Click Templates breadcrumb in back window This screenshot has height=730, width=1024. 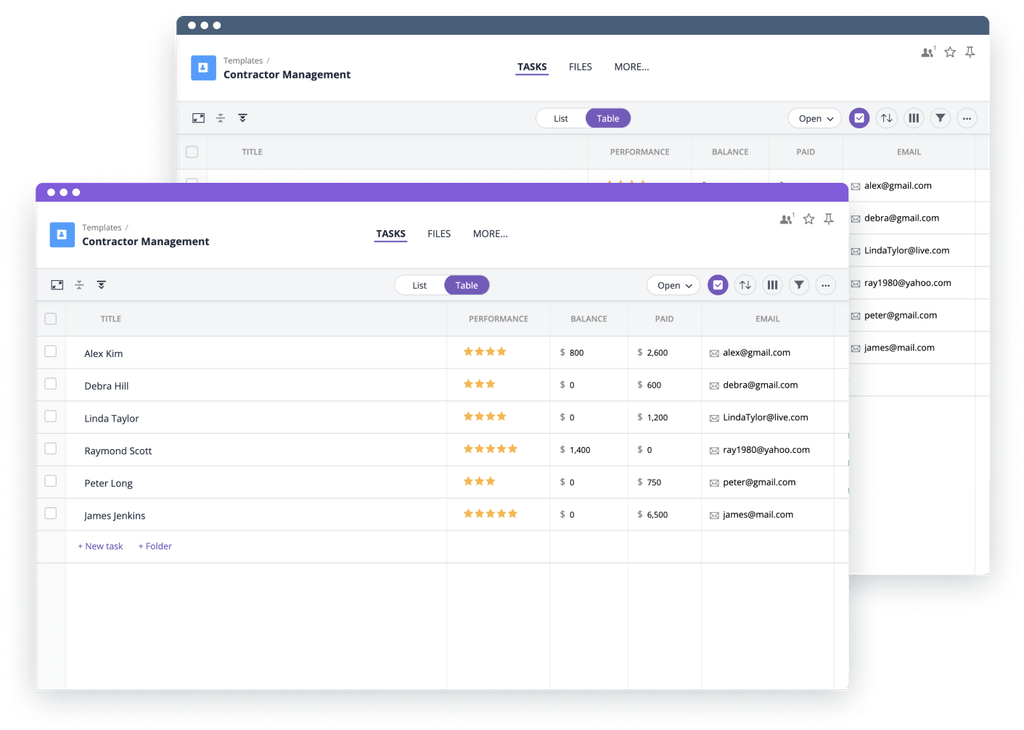pyautogui.click(x=243, y=61)
